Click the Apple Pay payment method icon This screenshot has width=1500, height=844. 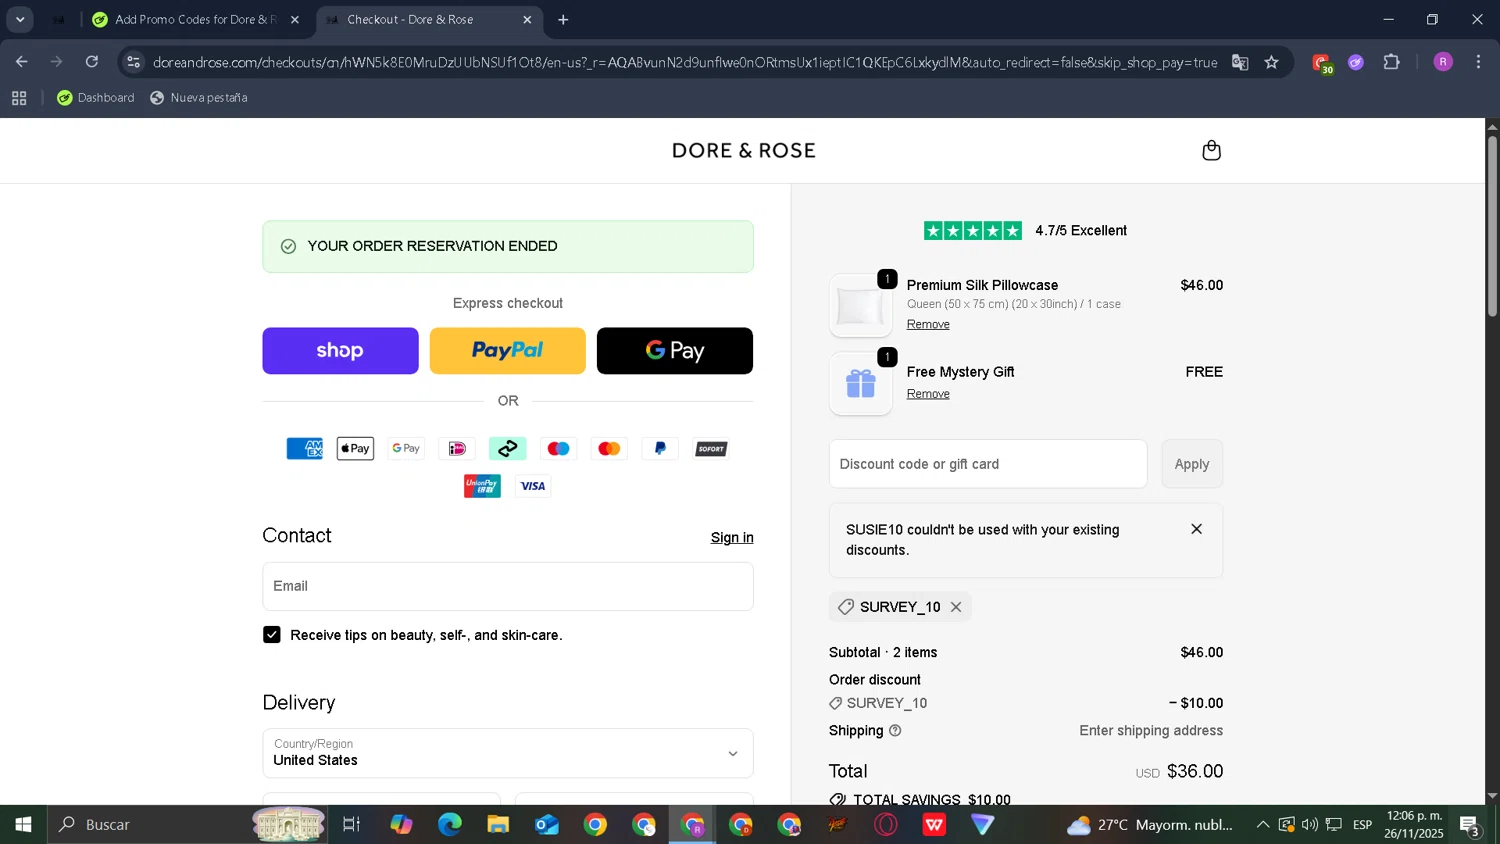click(x=355, y=449)
